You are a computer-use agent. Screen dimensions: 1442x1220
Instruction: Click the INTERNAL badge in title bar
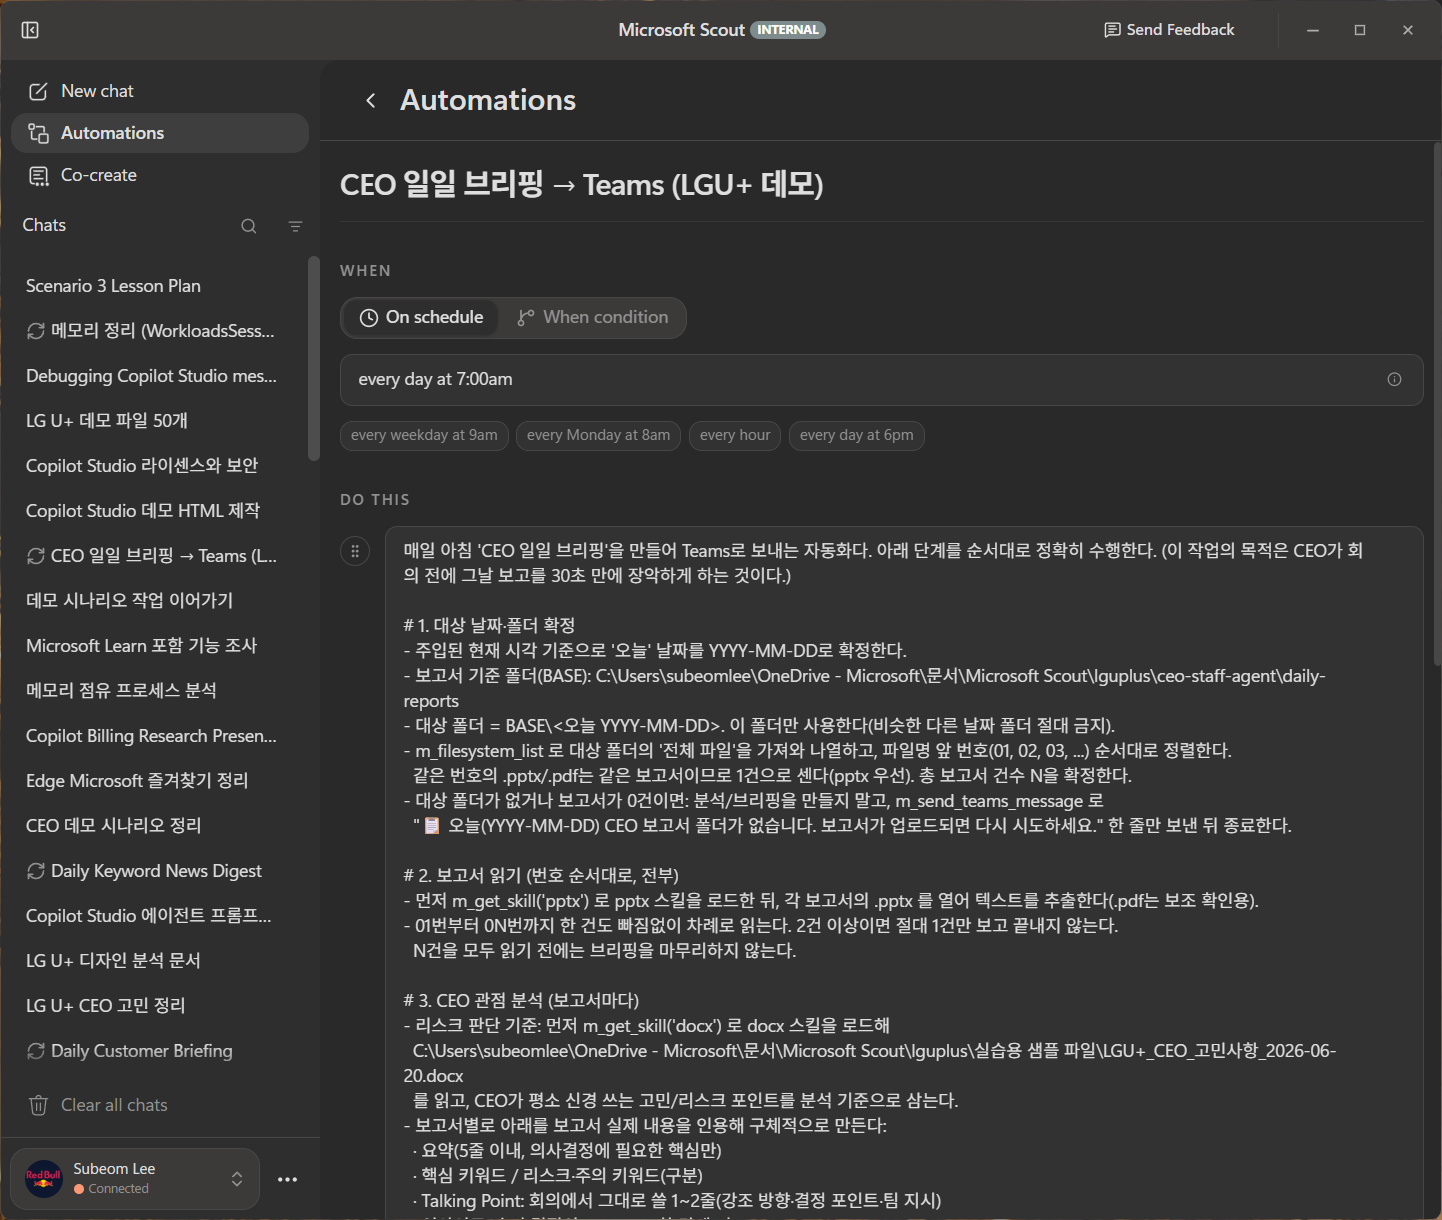tap(788, 30)
